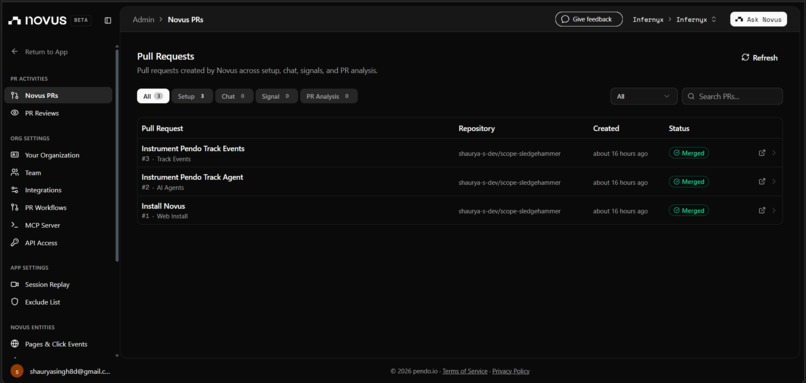Viewport: 806px width, 383px height.
Task: Collapse the sidebar panel icon
Action: click(x=108, y=21)
